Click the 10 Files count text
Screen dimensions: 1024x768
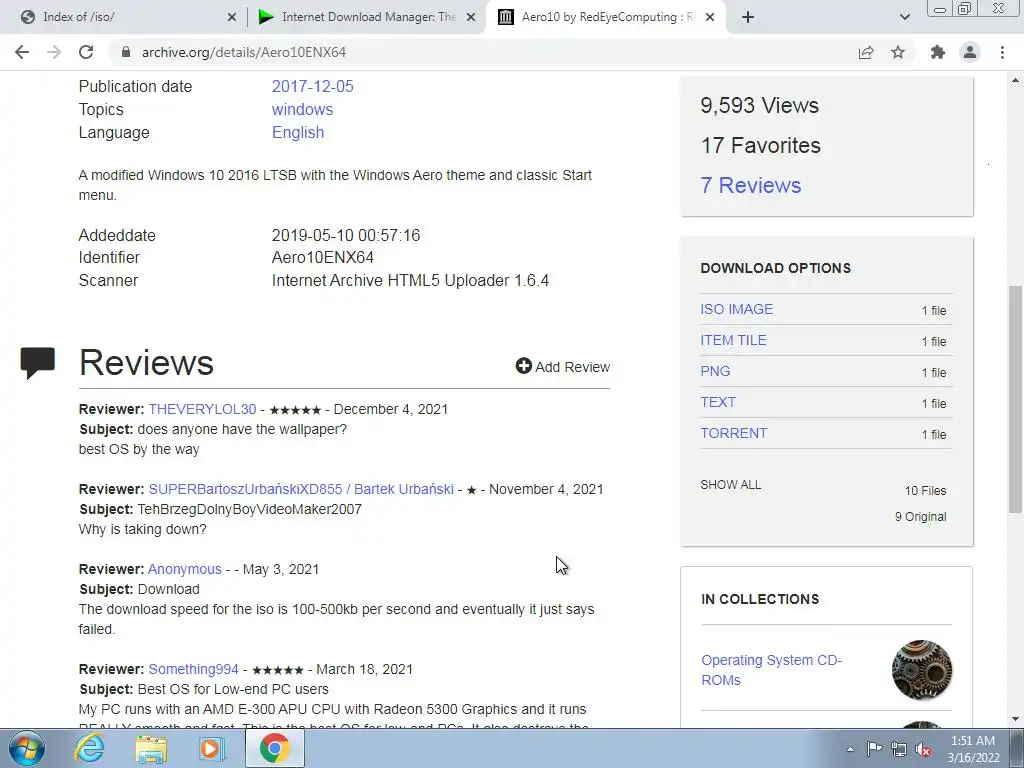click(925, 490)
